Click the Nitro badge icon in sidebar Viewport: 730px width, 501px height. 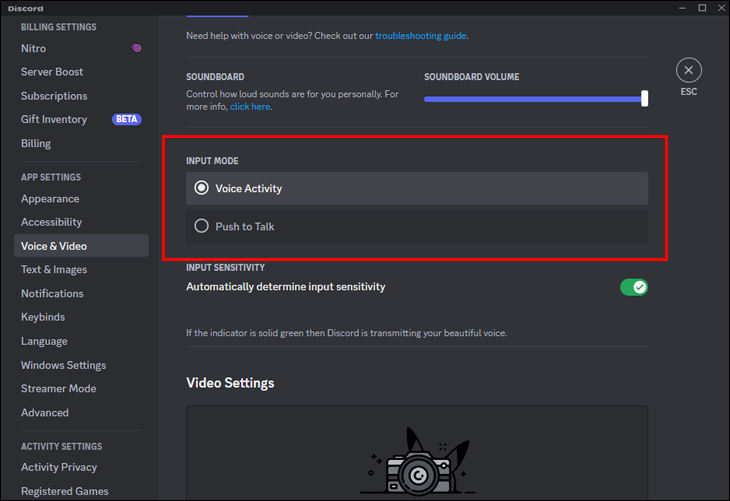coord(136,48)
